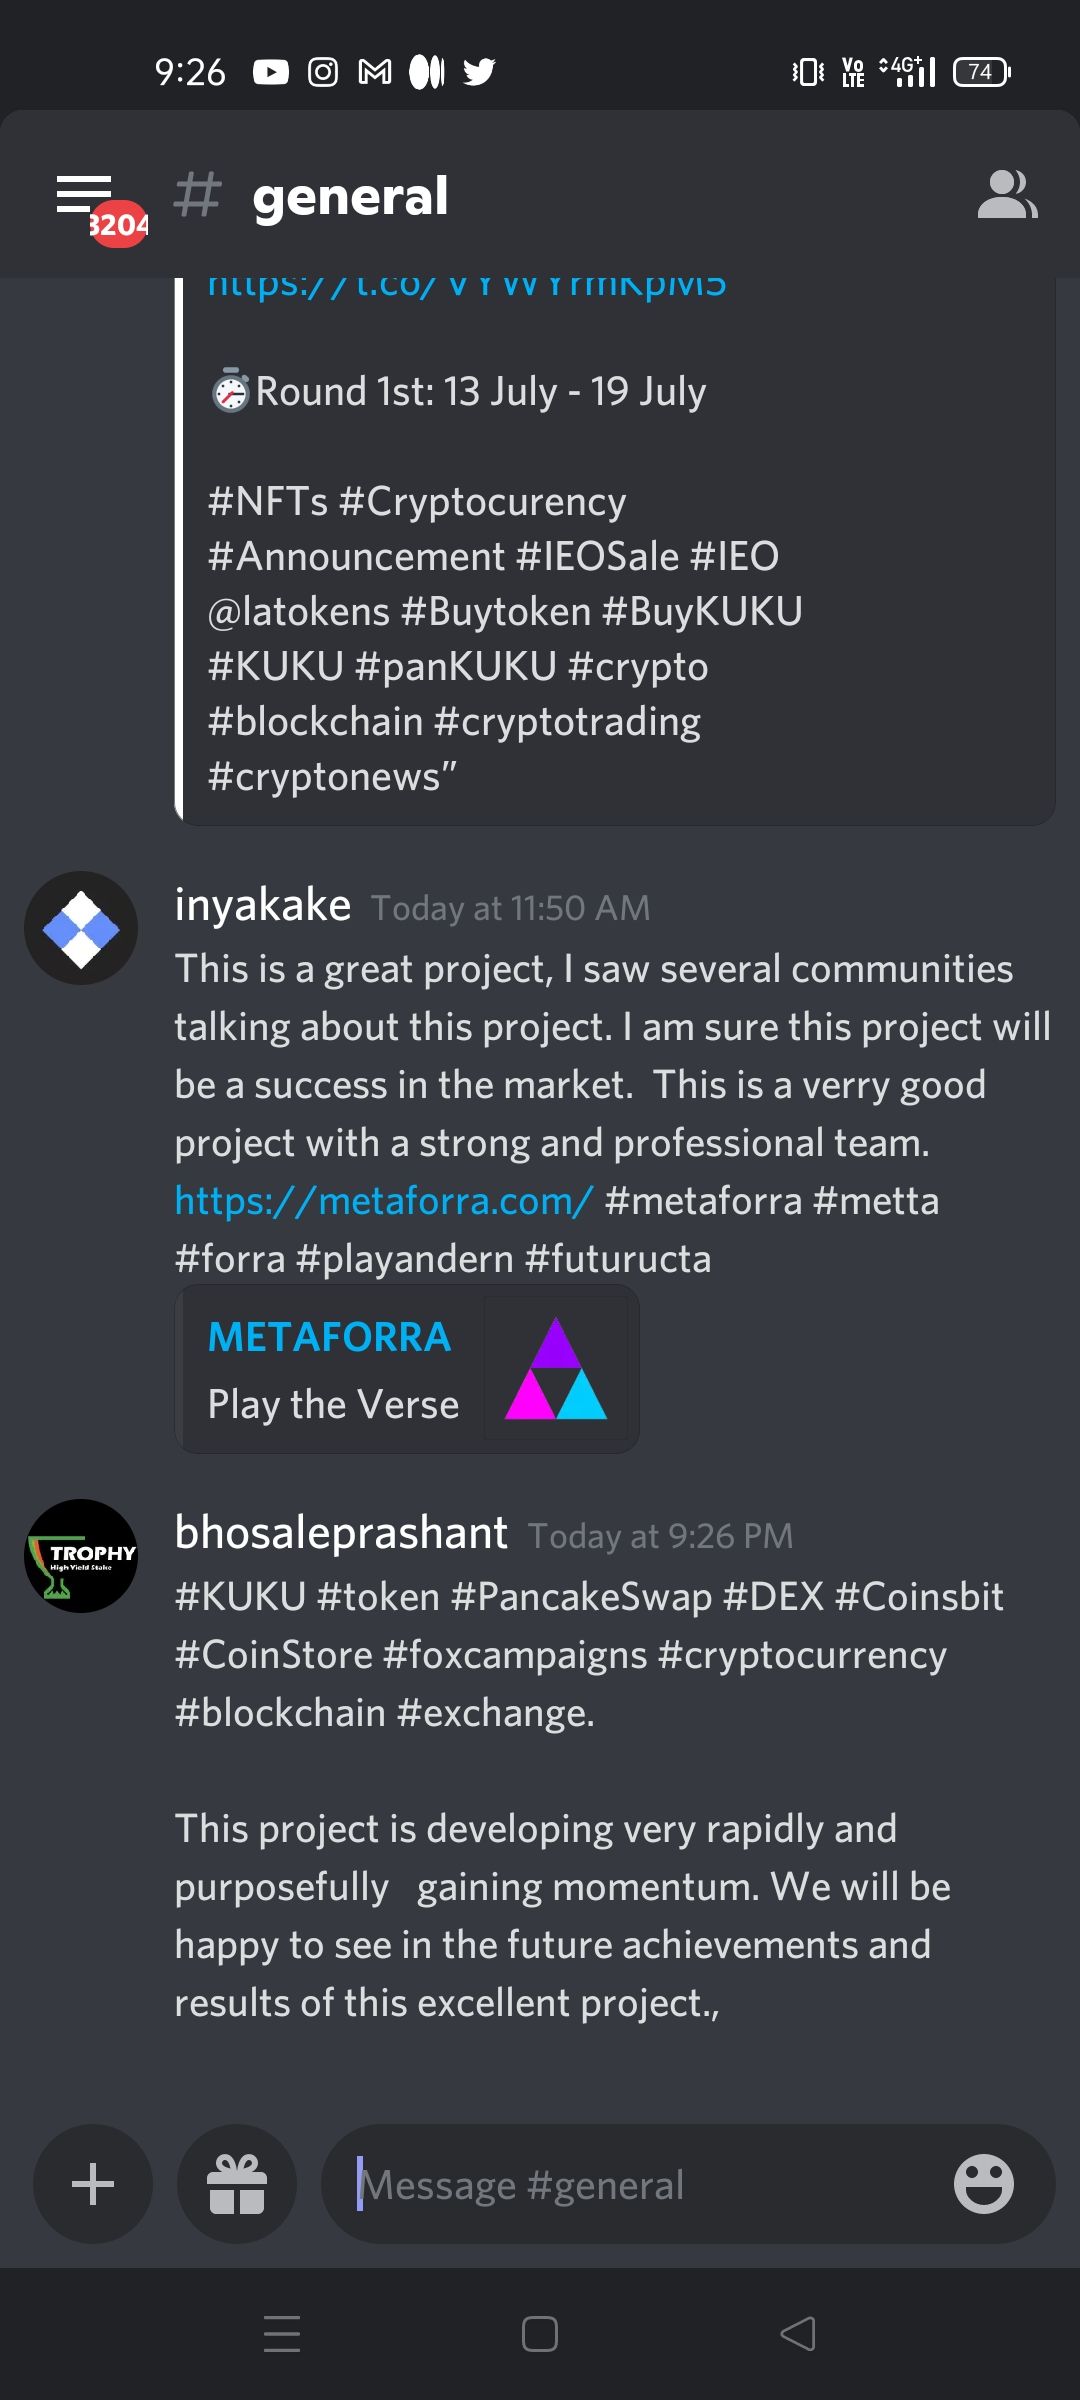The width and height of the screenshot is (1080, 2400).
Task: Tap the inyakake username
Action: (263, 905)
